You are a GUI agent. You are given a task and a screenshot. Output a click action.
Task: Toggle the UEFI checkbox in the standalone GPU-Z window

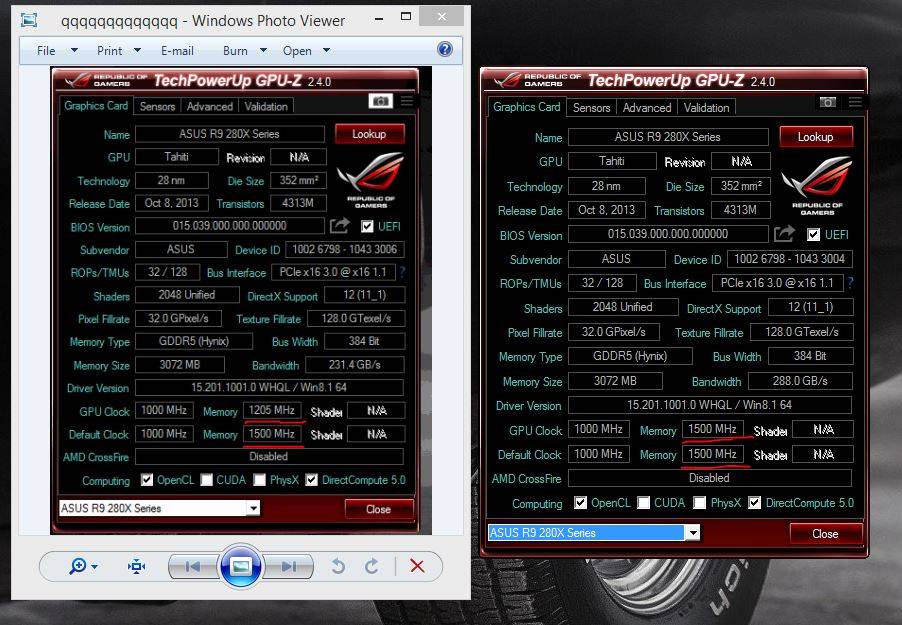click(x=813, y=235)
